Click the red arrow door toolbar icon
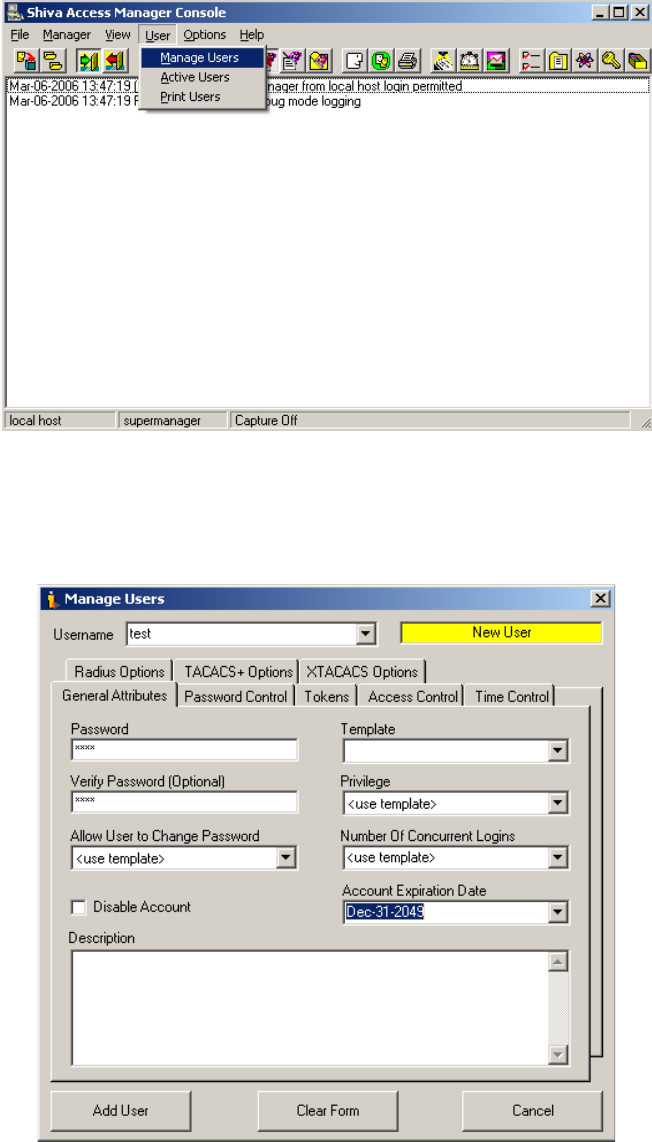The width and height of the screenshot is (652, 1142). 114,60
